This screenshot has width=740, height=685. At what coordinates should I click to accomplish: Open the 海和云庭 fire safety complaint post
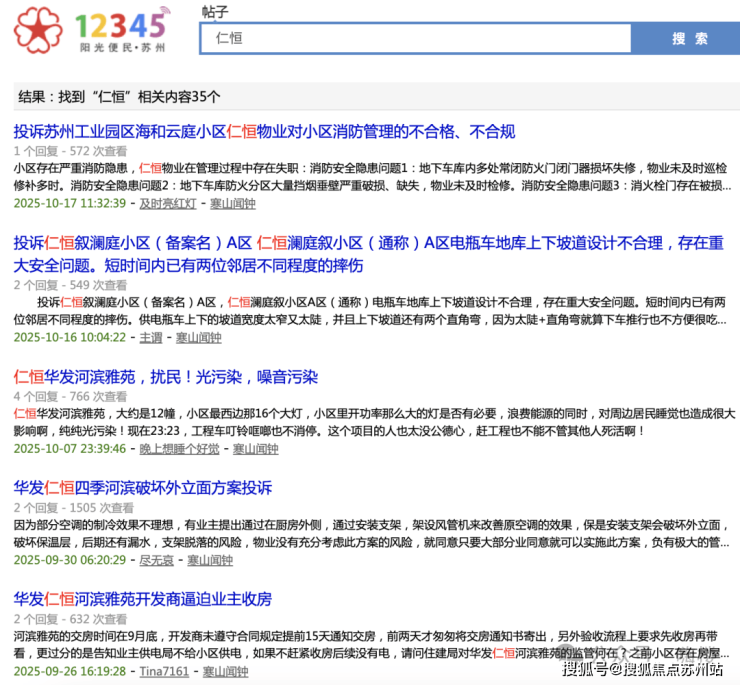[264, 131]
